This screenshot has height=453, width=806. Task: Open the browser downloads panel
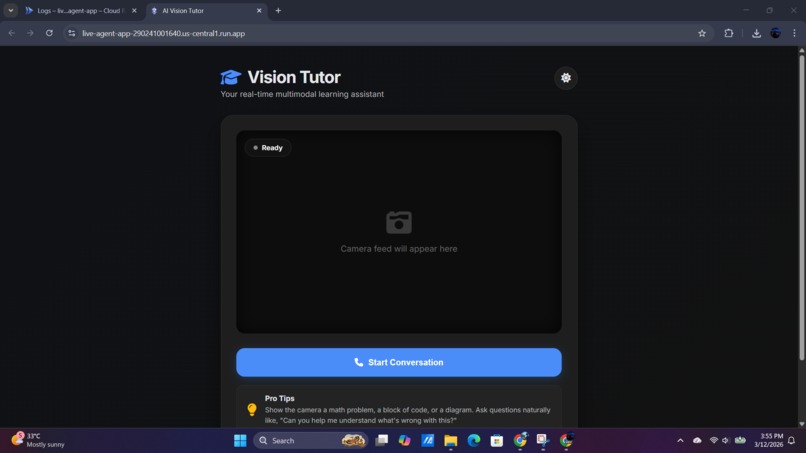(x=756, y=33)
